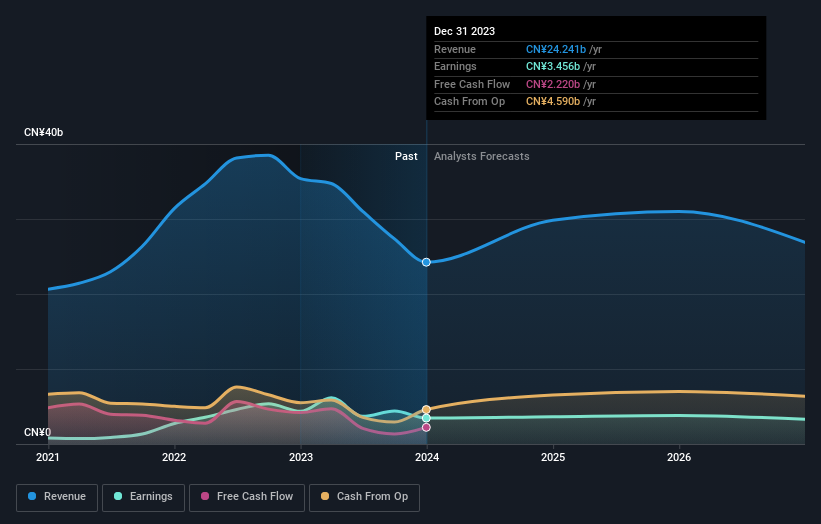Toggle the Free Cash Flow legend button
The height and width of the screenshot is (524, 821).
tap(247, 497)
